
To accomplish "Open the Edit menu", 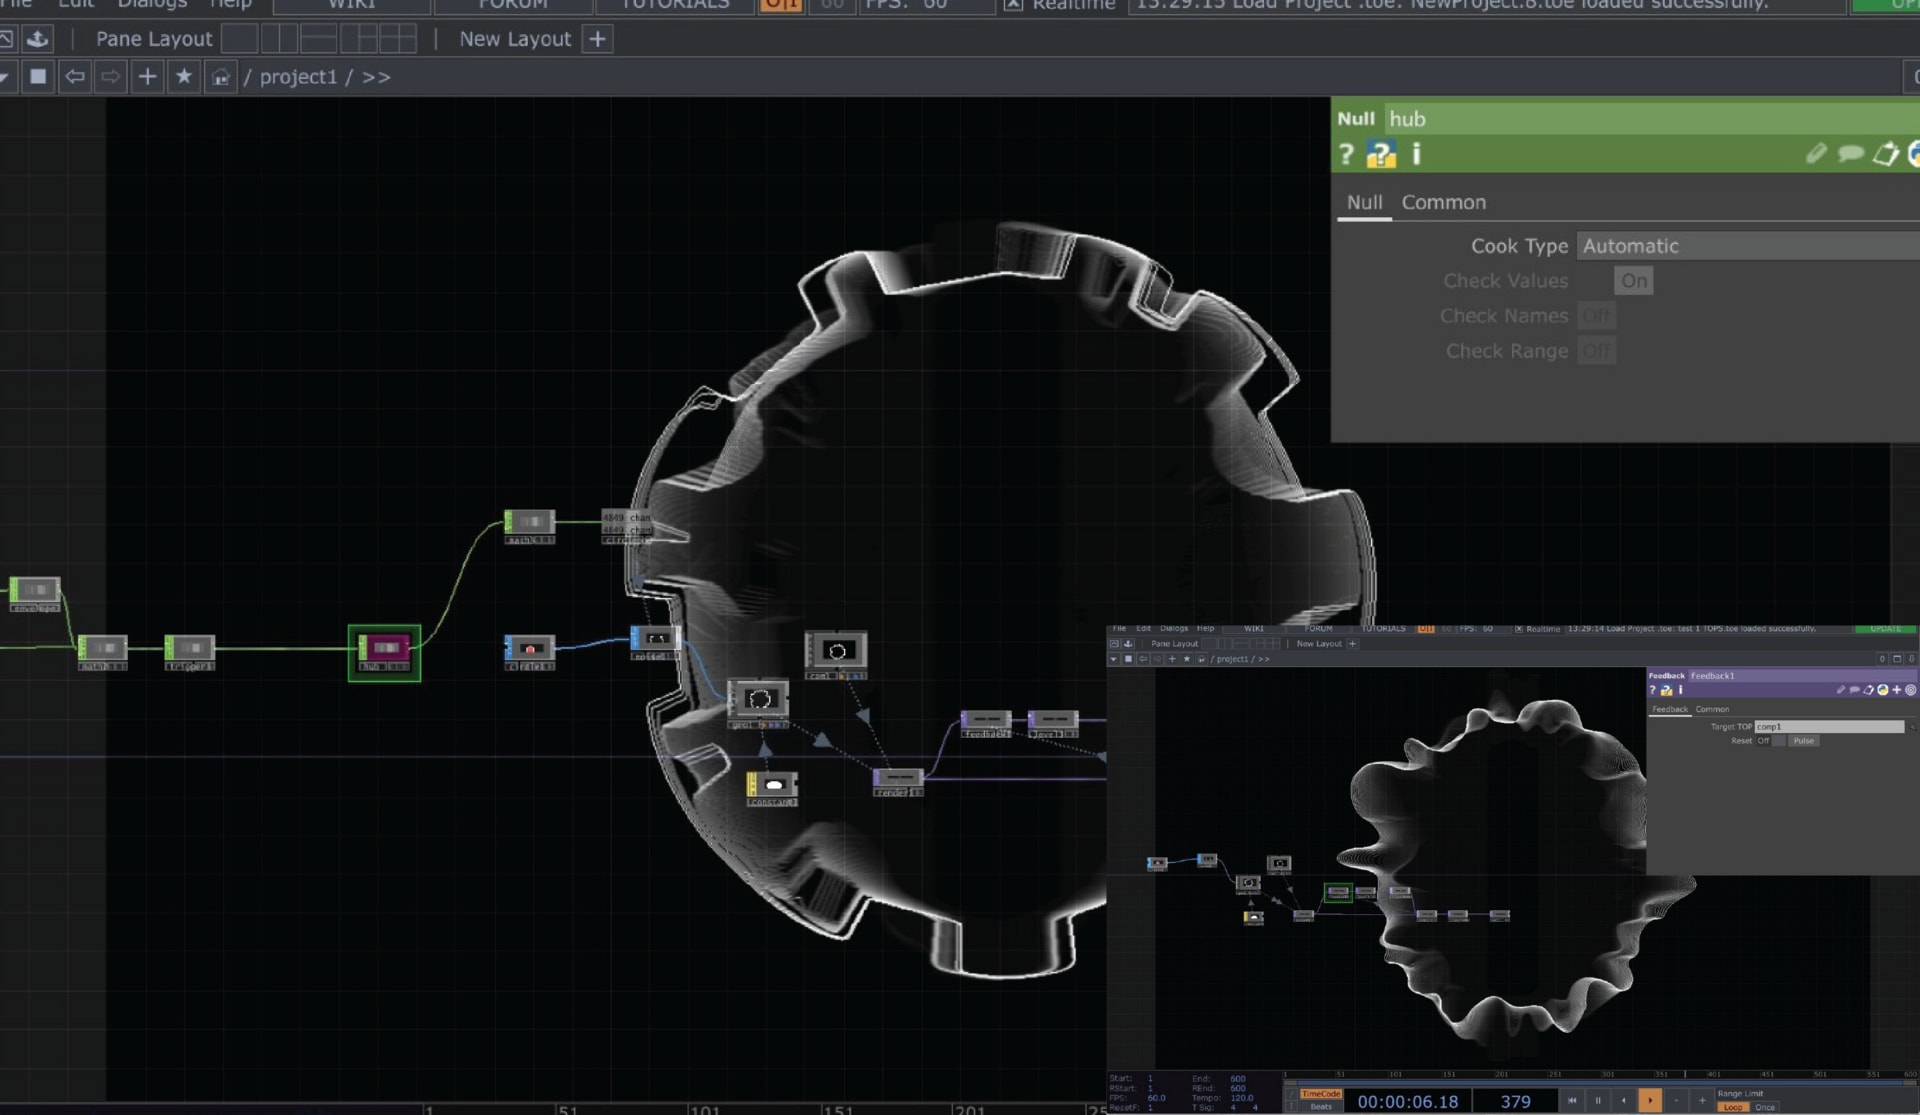I will (76, 5).
